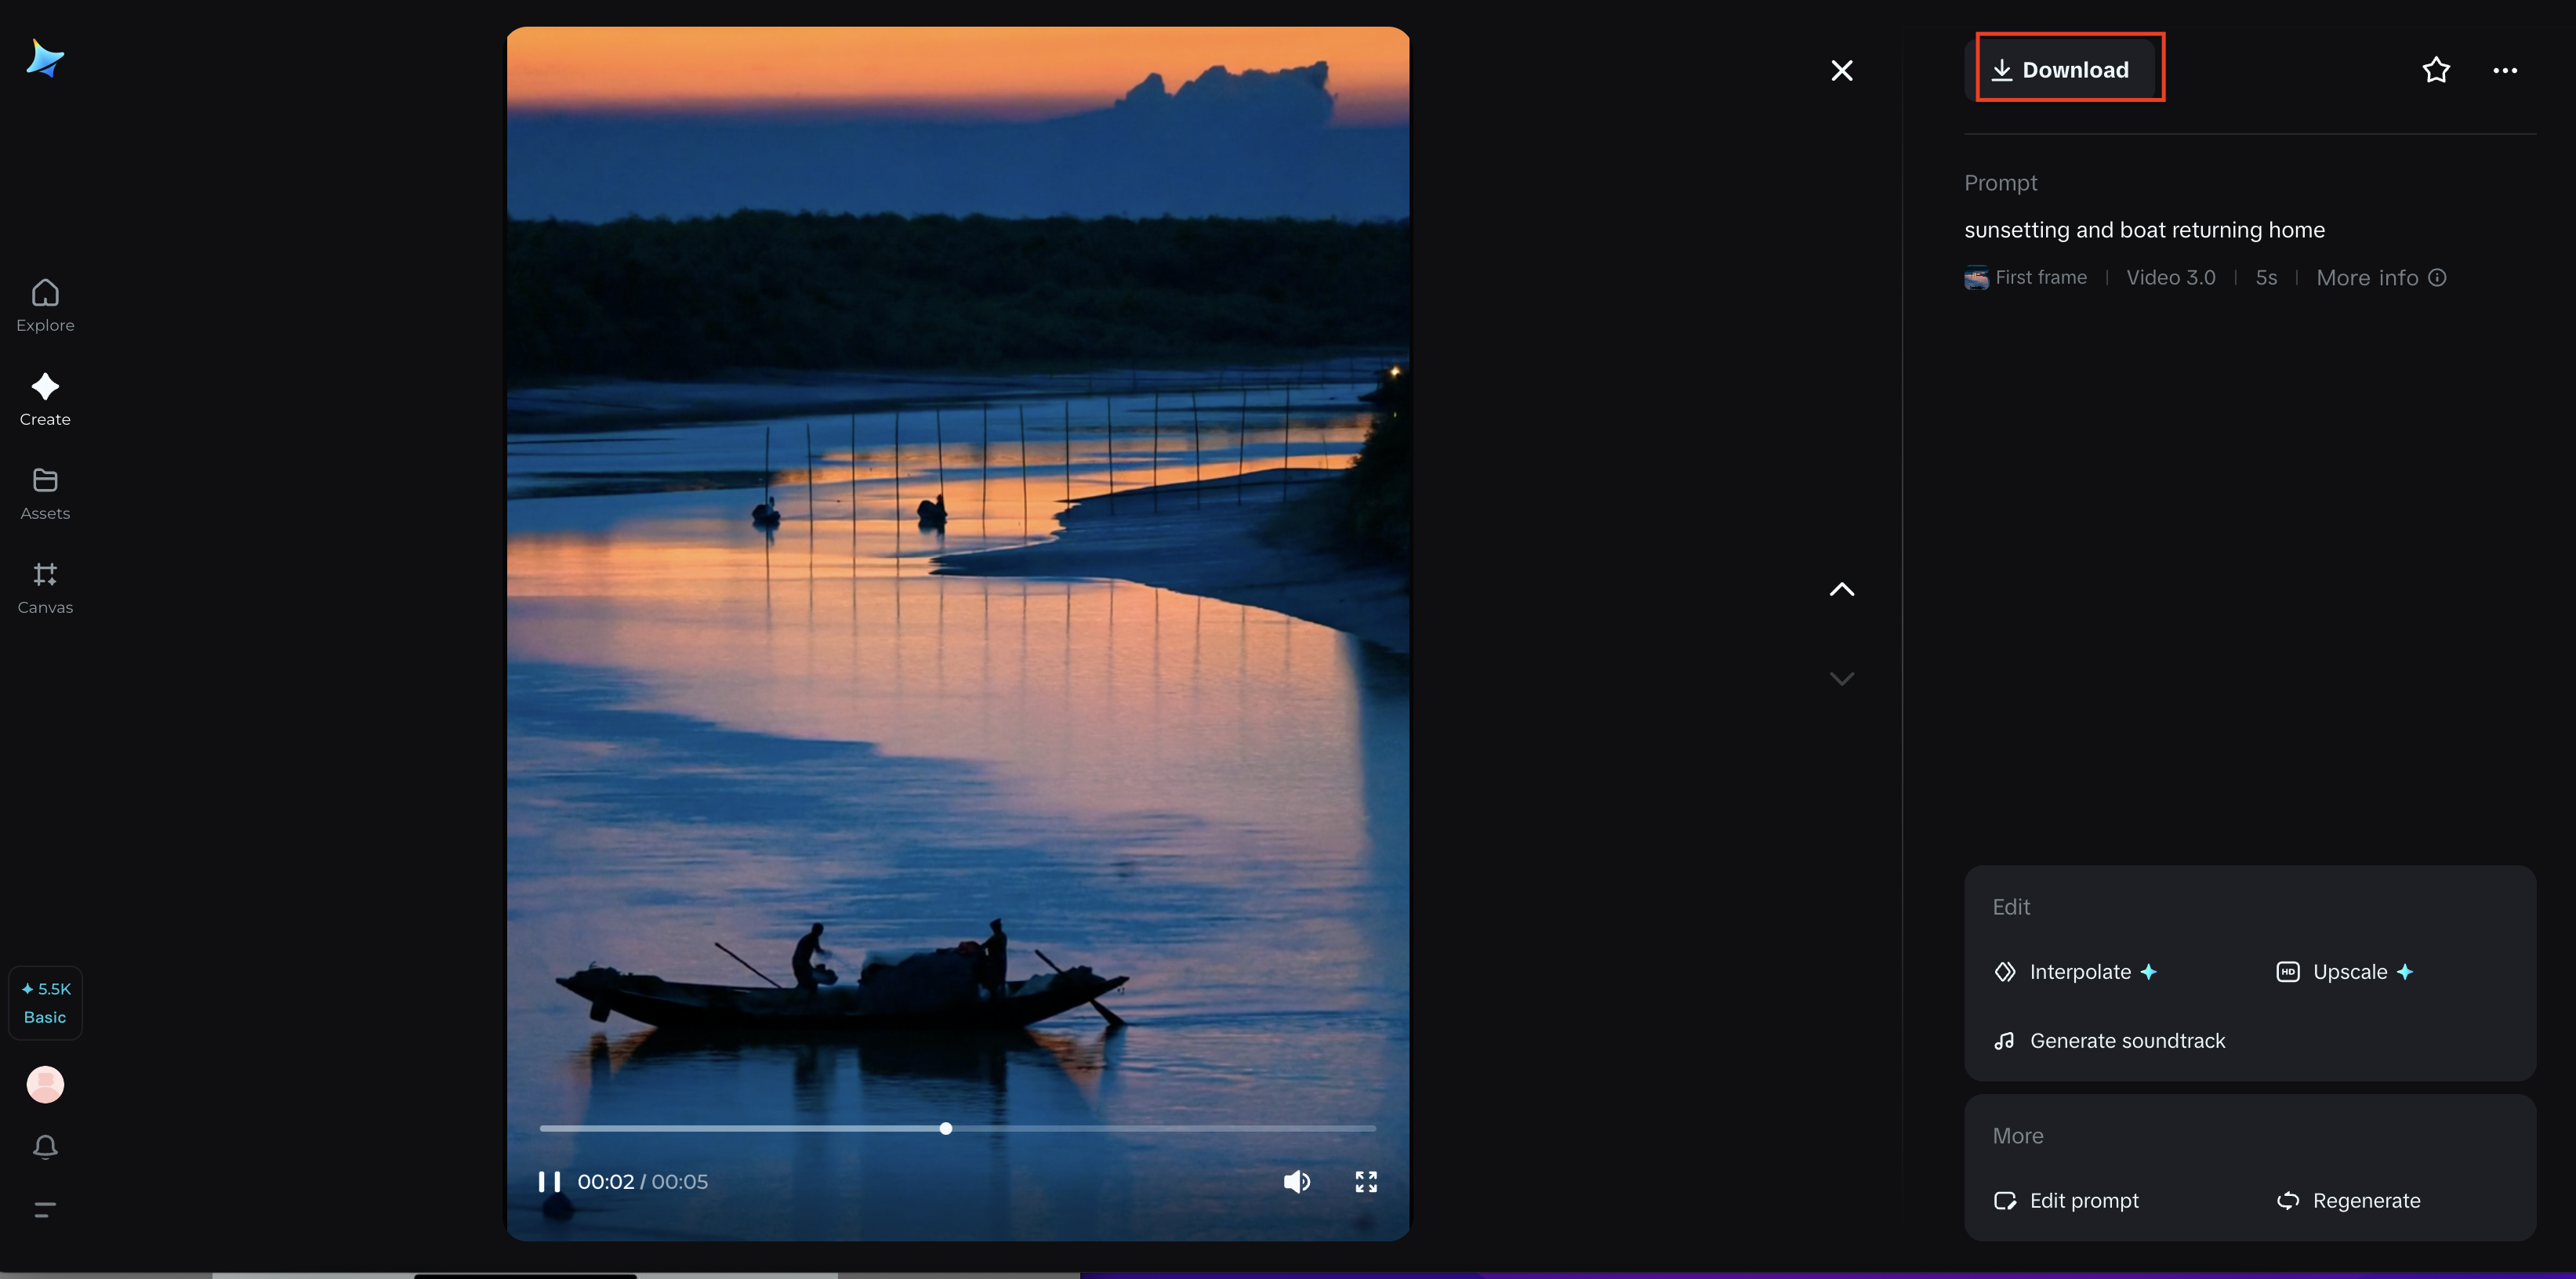2576x1279 pixels.
Task: Pause the playing video
Action: [550, 1181]
